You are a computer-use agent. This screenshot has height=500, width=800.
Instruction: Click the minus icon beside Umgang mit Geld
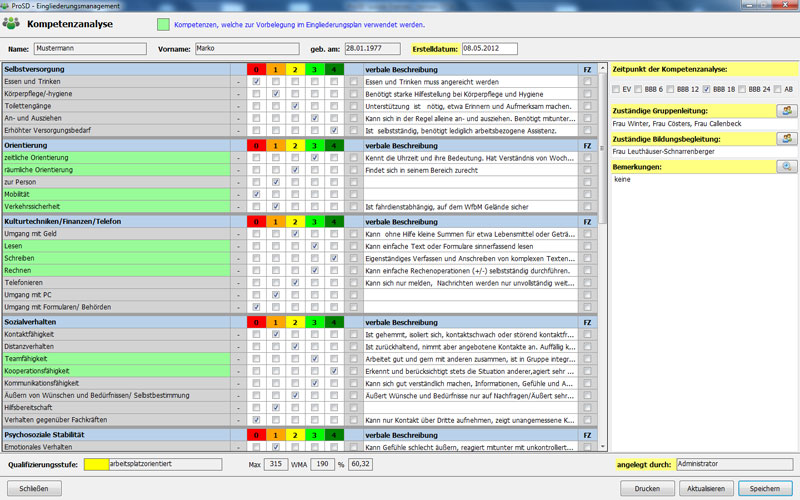(x=238, y=233)
